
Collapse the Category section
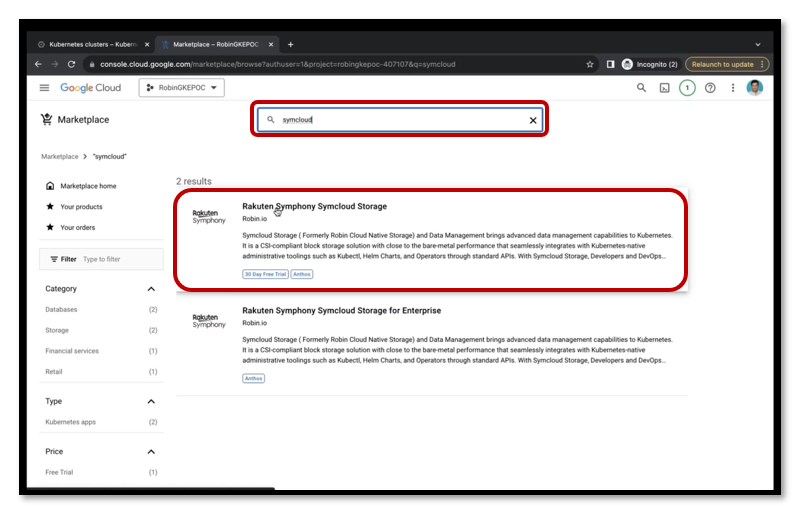(x=151, y=289)
